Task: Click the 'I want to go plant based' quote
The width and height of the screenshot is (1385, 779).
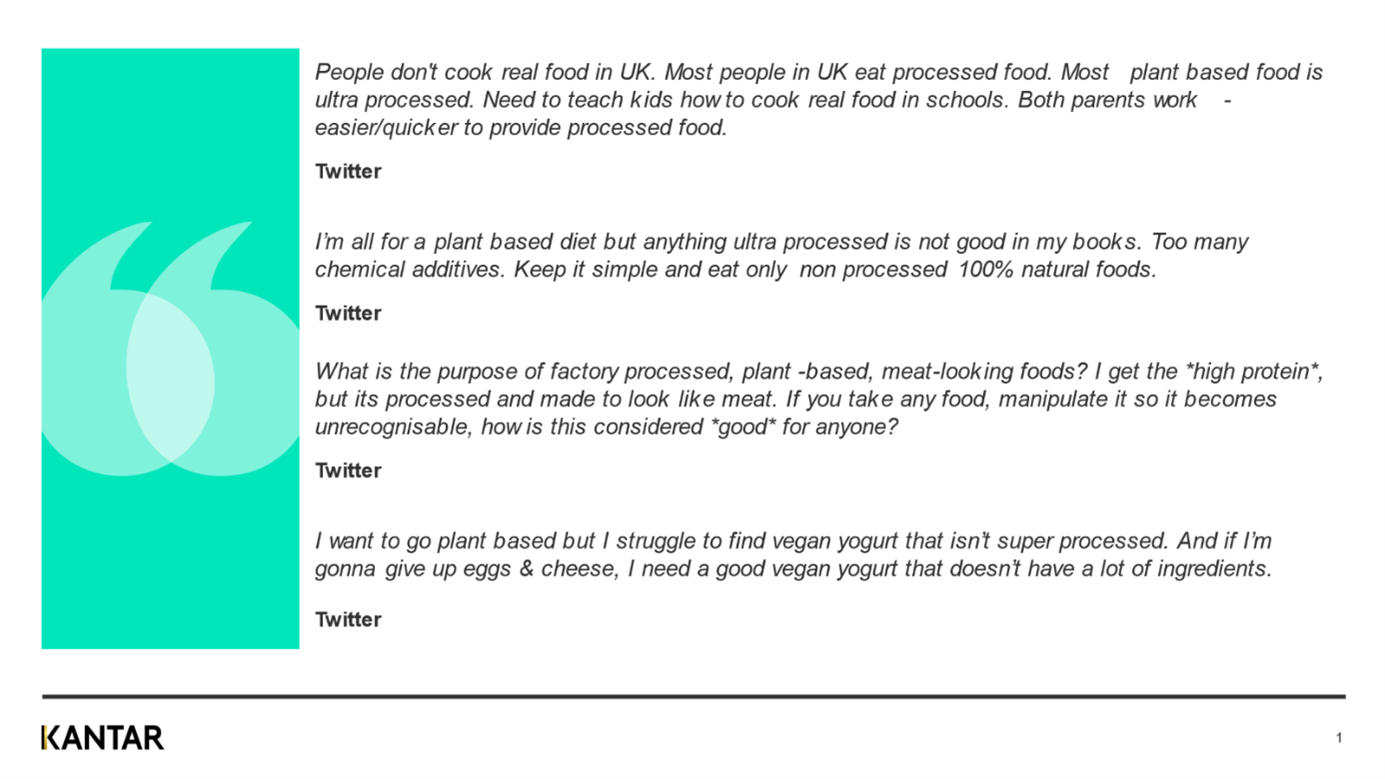Action: tap(792, 555)
